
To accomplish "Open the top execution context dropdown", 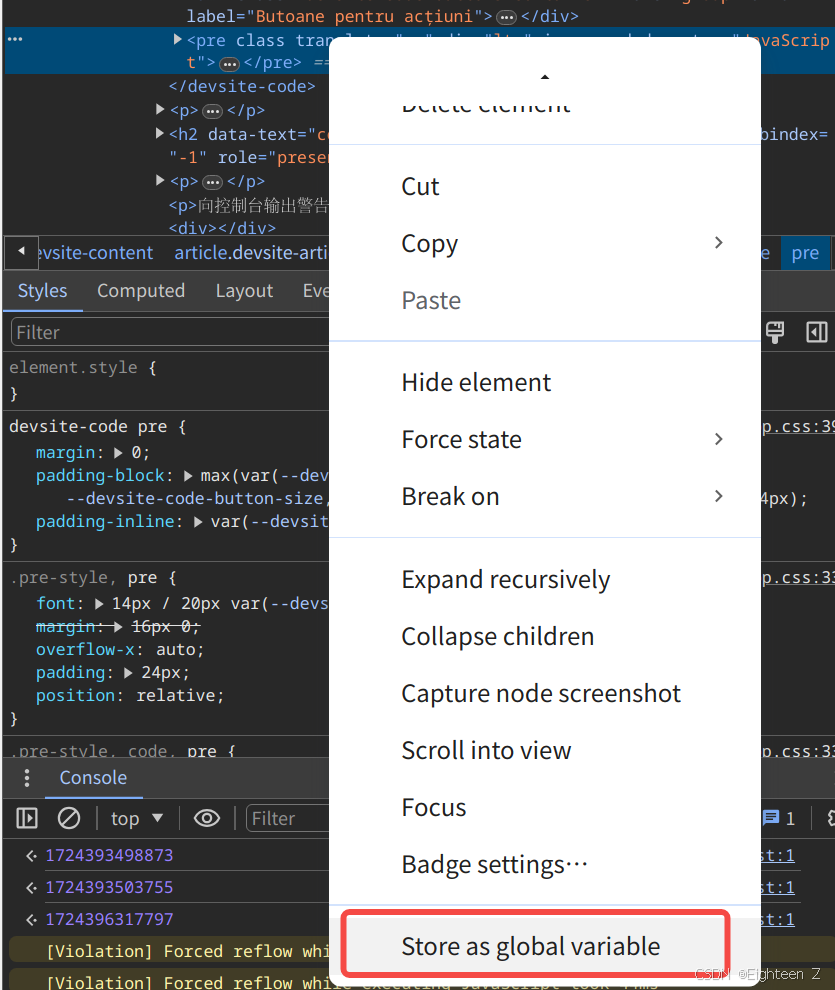I will coord(138,818).
